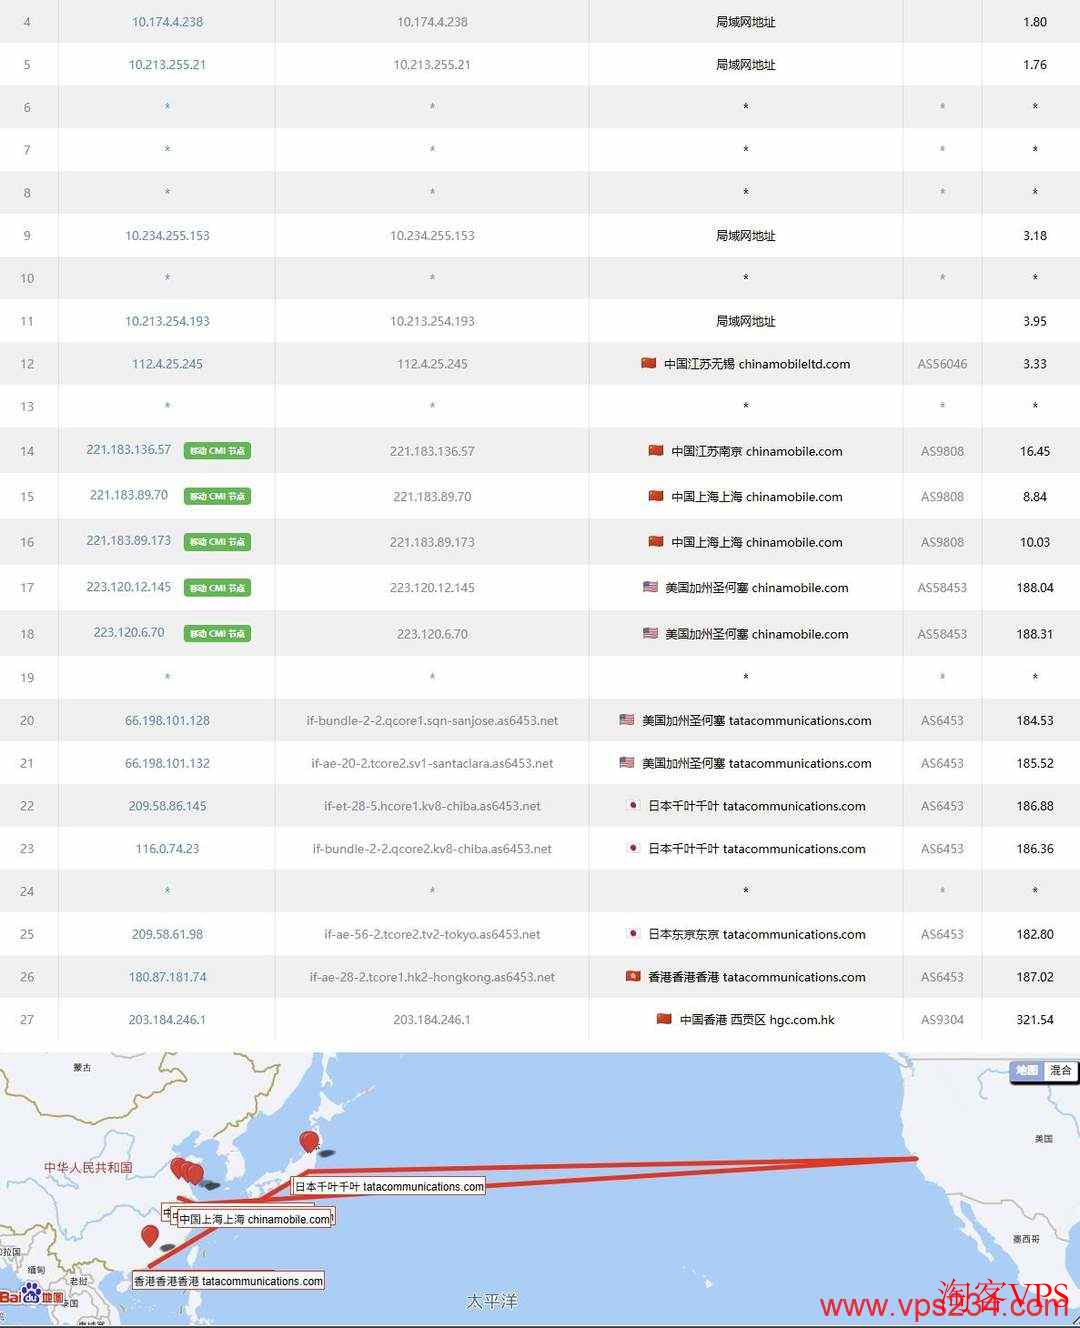
Task: Click the US flag in hop 17 row
Action: pos(650,587)
